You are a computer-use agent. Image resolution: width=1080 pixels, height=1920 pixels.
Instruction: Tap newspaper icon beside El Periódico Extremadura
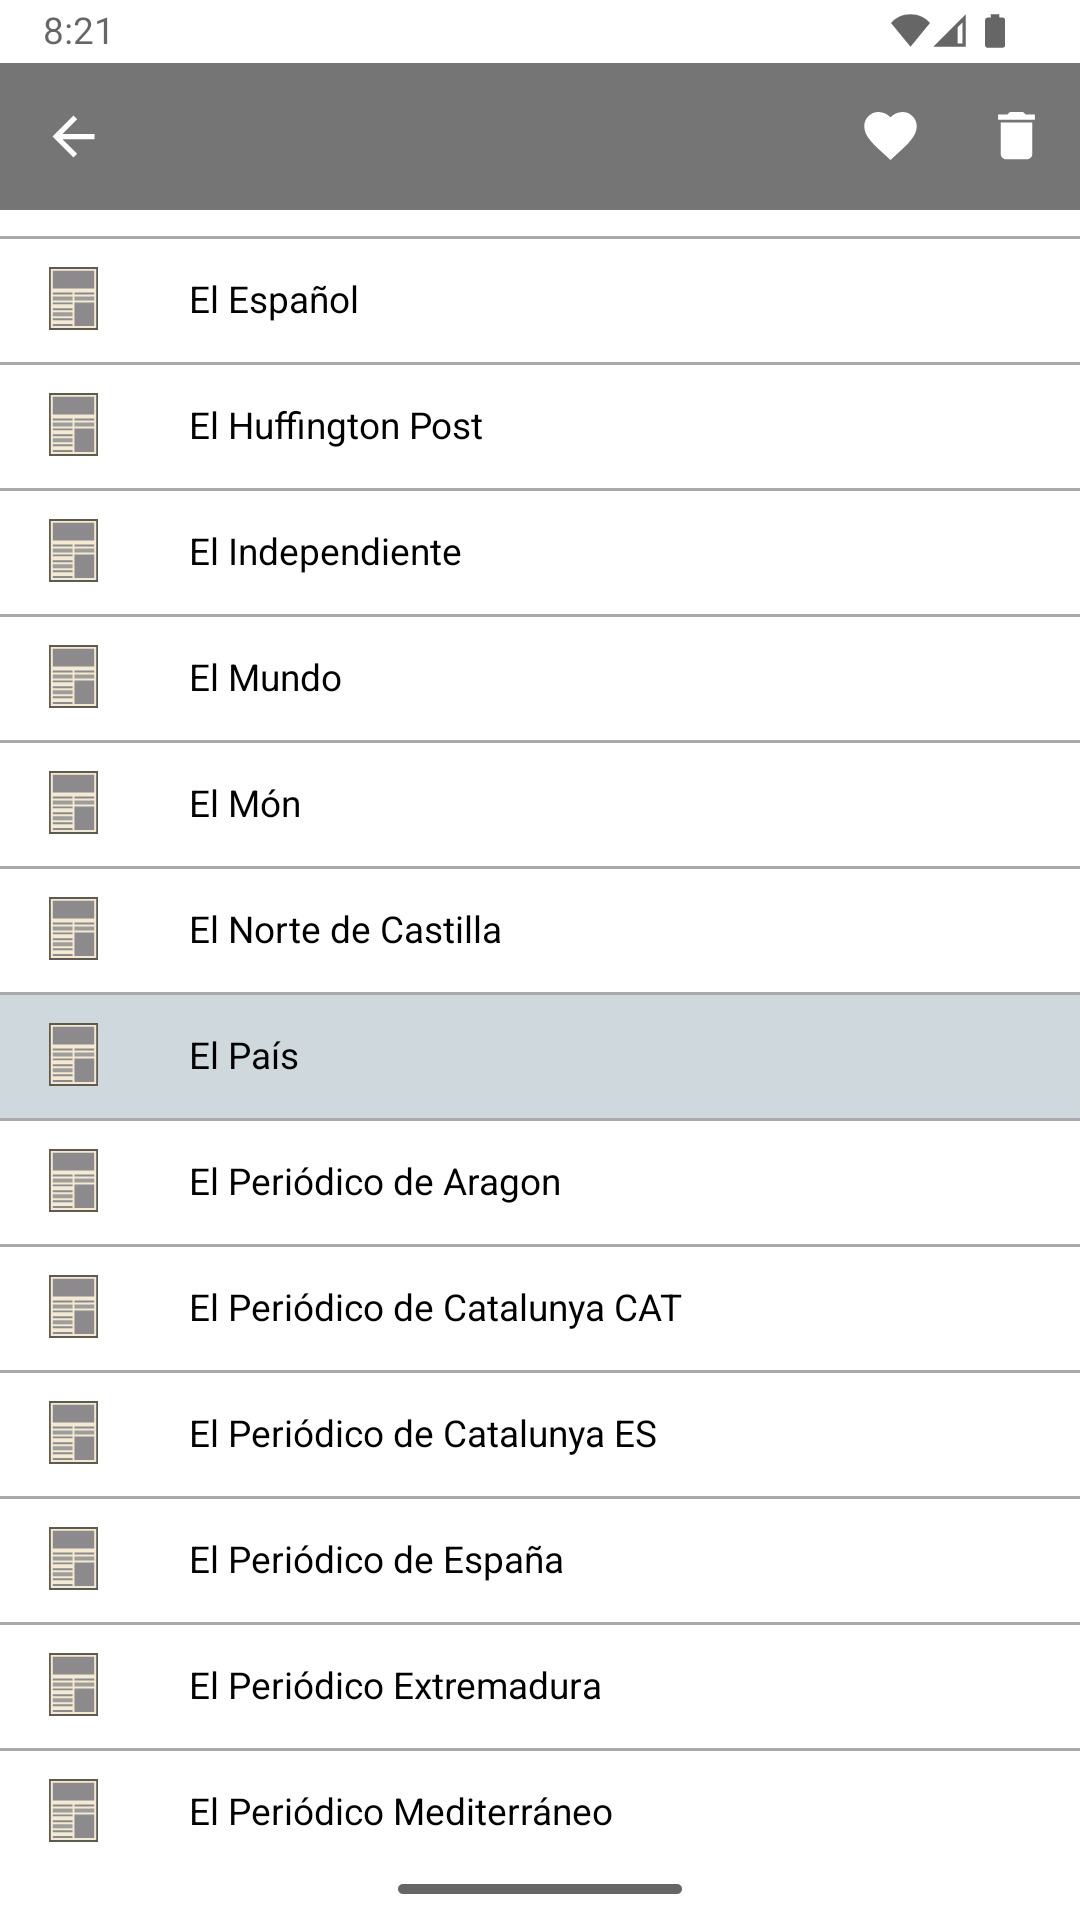(x=73, y=1685)
